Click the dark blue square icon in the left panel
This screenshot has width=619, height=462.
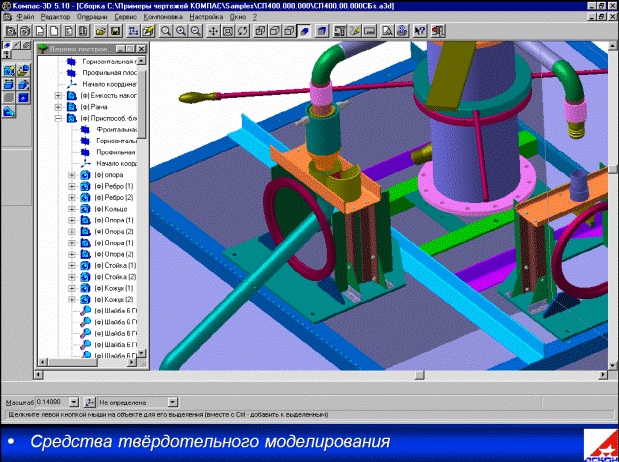[x=24, y=98]
